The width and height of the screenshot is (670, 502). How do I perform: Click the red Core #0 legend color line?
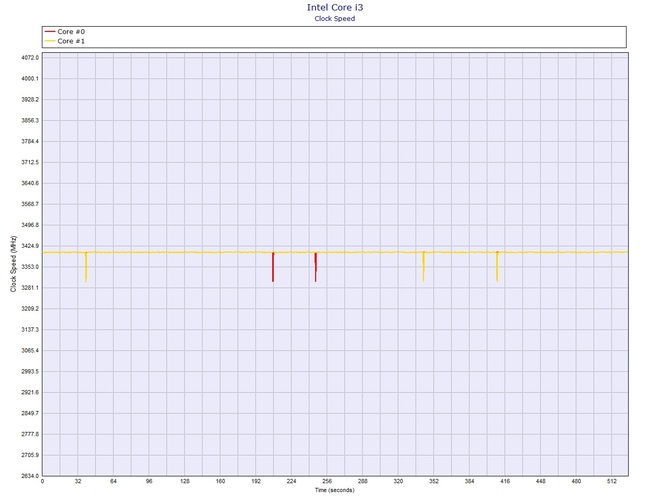50,32
